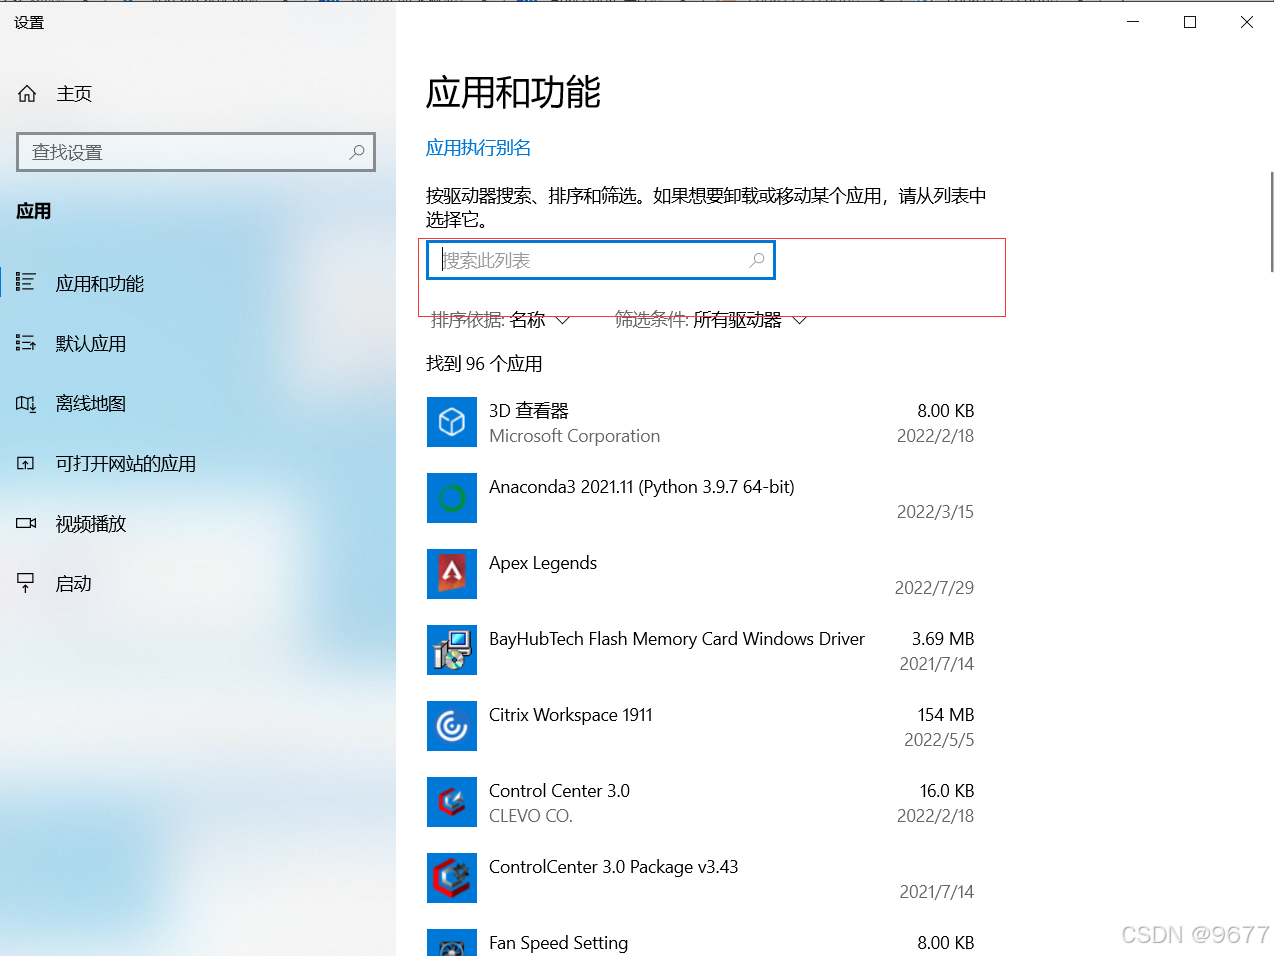Click 应用和功能 page title
The image size is (1274, 956).
click(513, 92)
